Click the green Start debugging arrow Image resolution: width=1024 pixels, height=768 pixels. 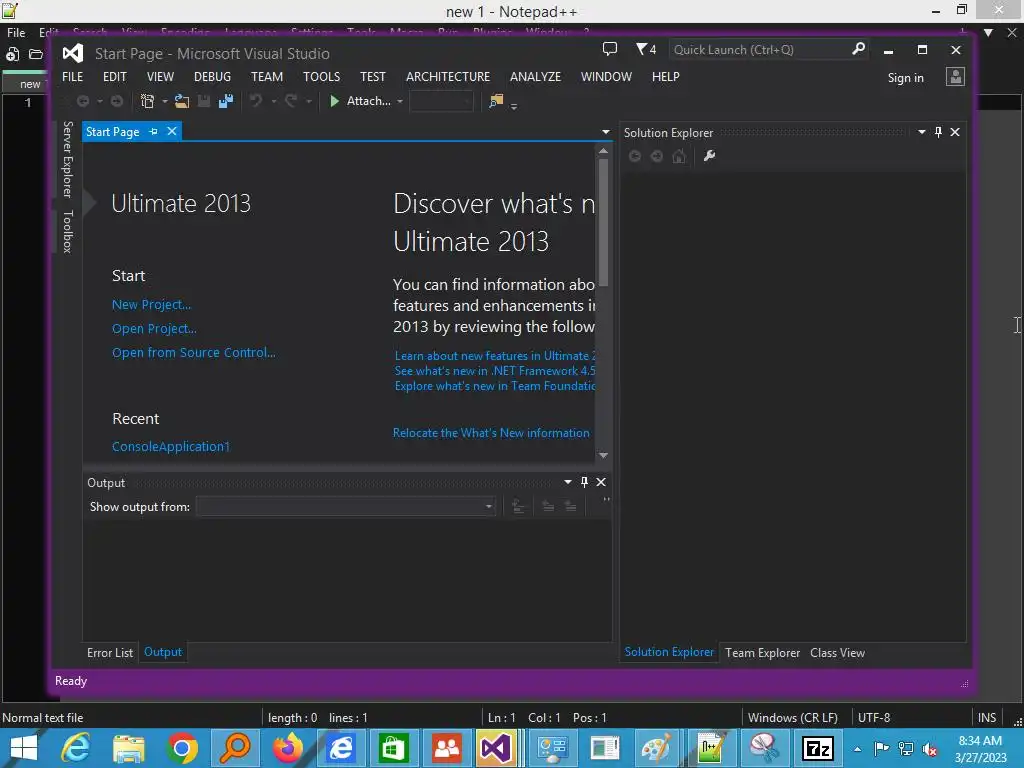334,101
